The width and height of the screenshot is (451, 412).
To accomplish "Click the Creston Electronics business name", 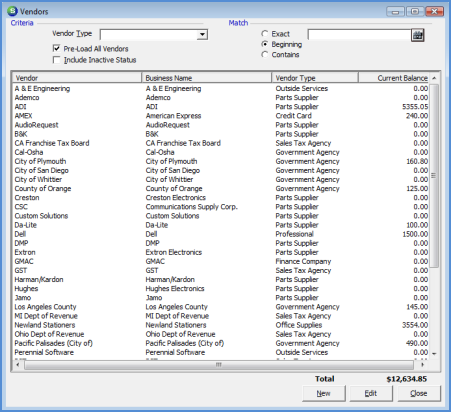I will coord(176,198).
